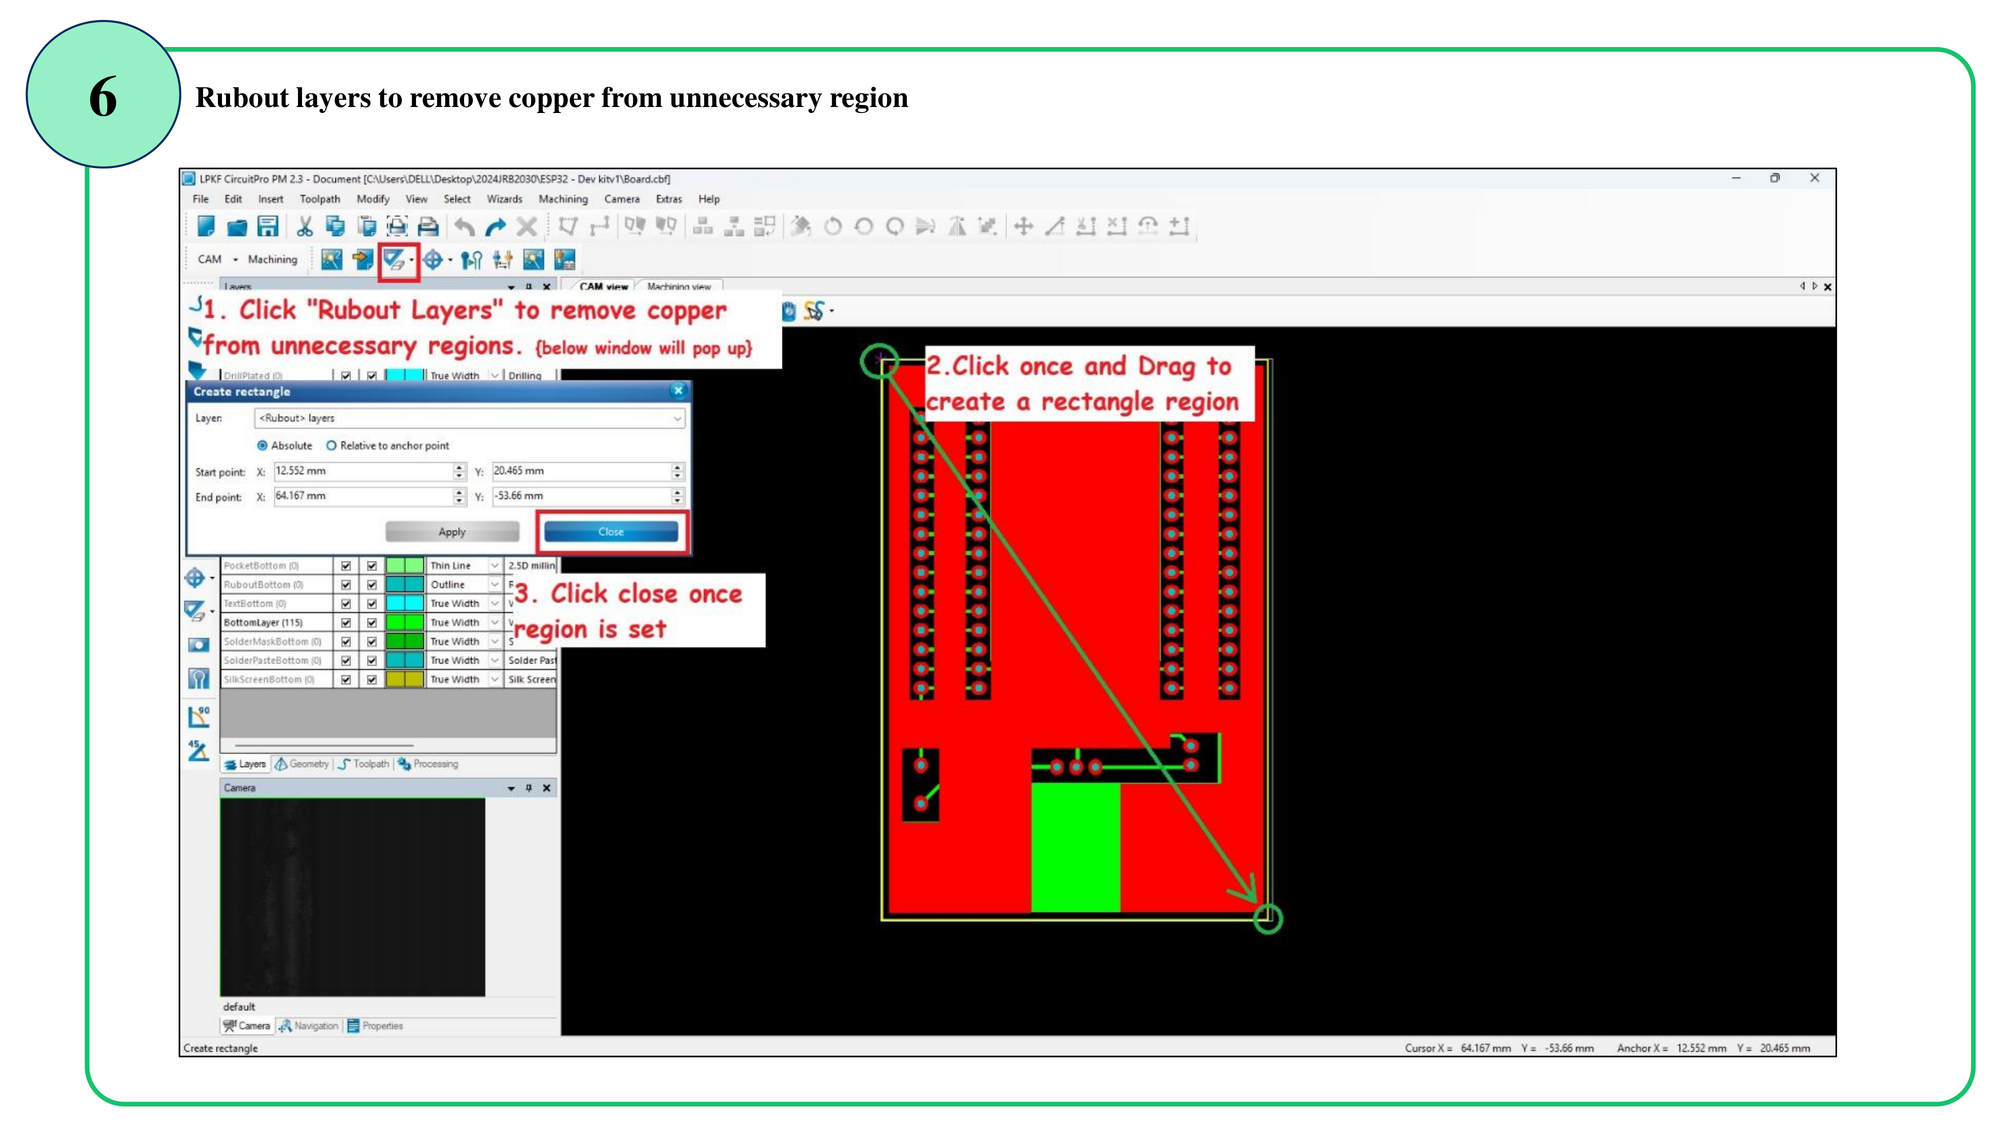Image resolution: width=2000 pixels, height=1125 pixels.
Task: Open the Layer dropdown showing Rubout layers
Action: click(469, 418)
